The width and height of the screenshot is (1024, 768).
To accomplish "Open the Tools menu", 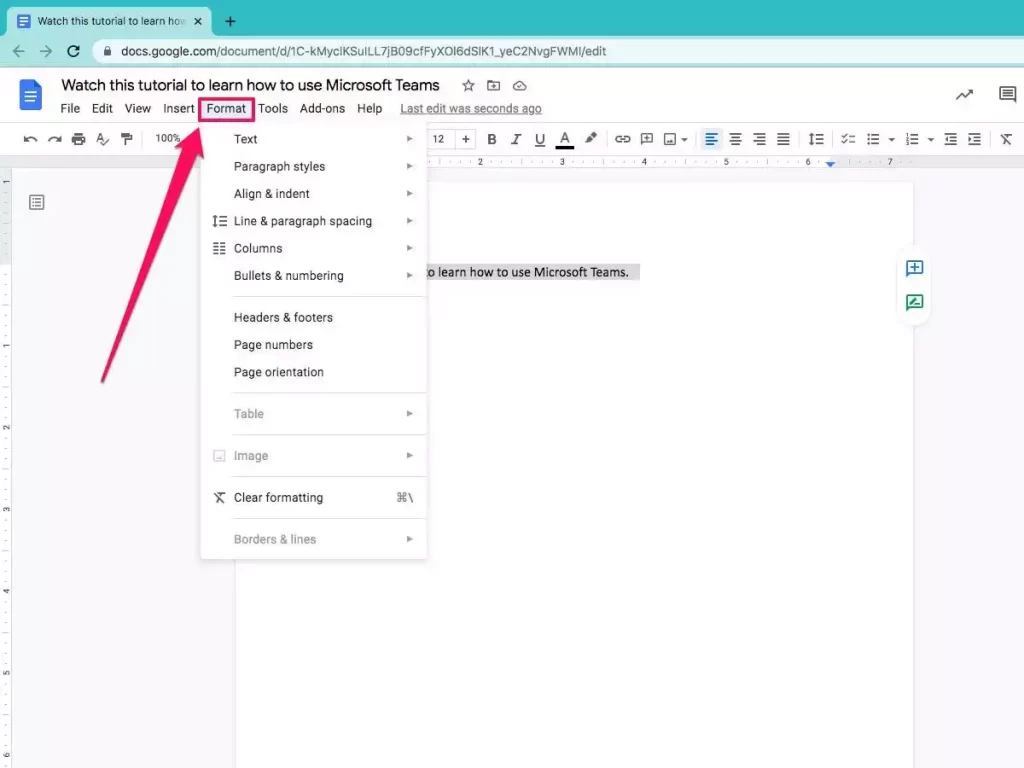I will click(273, 108).
